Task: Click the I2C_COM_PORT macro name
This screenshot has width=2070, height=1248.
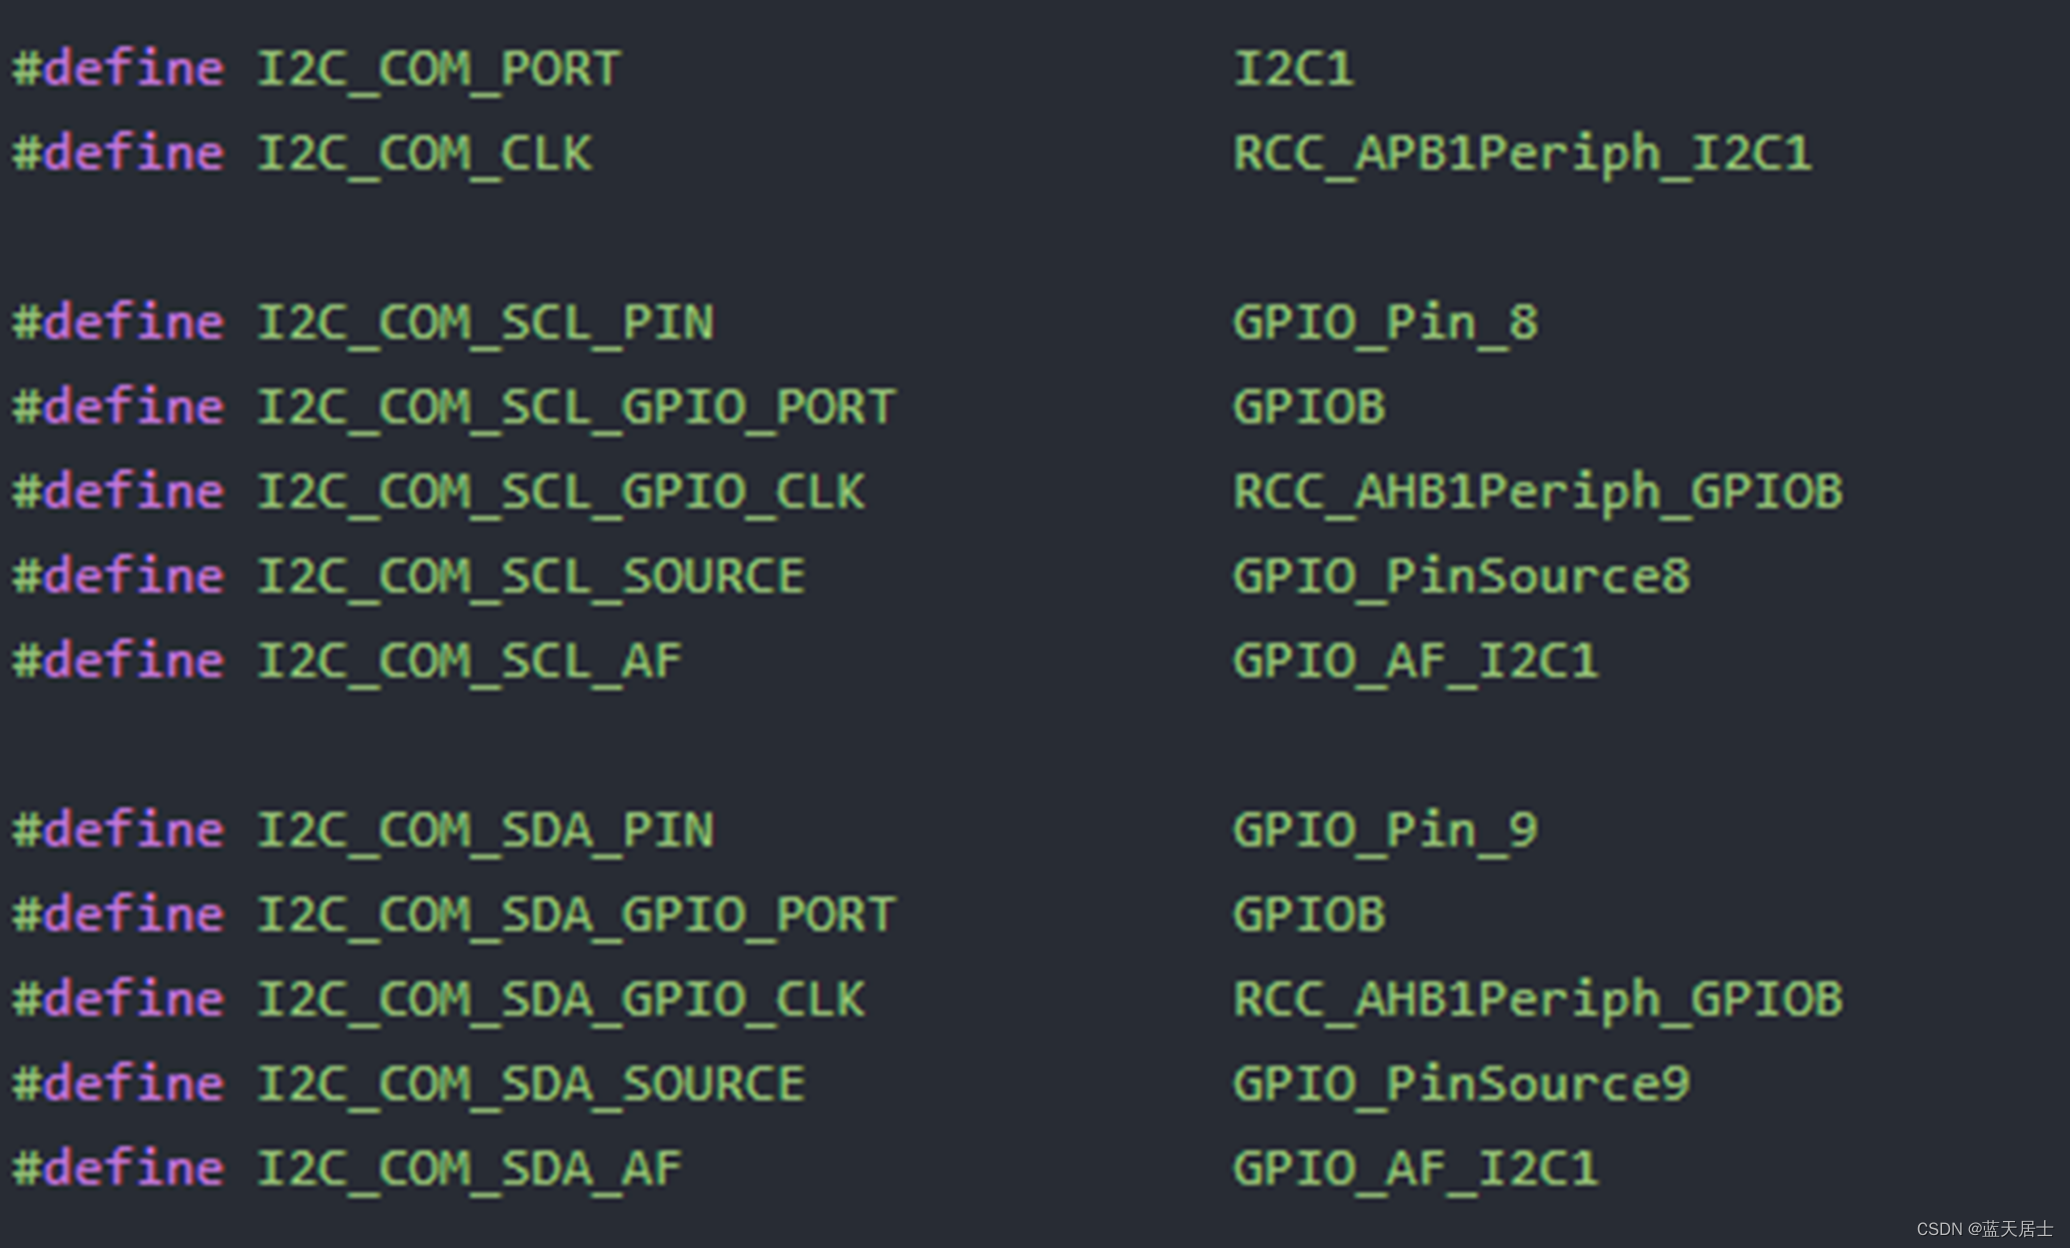Action: (x=439, y=69)
